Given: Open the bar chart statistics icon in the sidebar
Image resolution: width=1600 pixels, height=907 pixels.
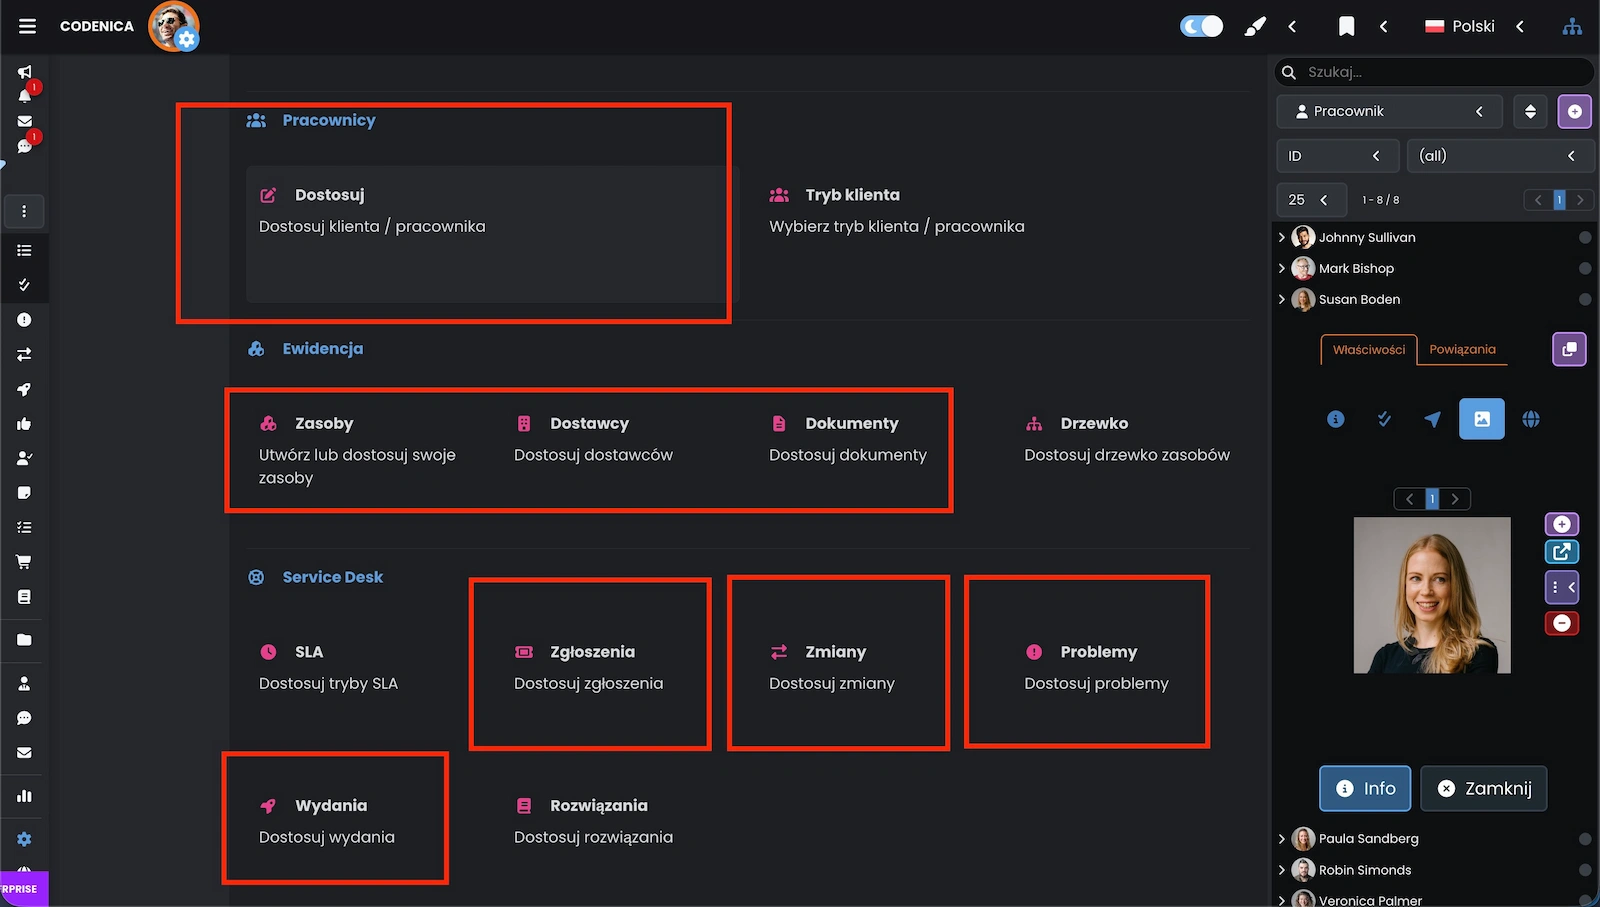Looking at the screenshot, I should click(x=24, y=796).
